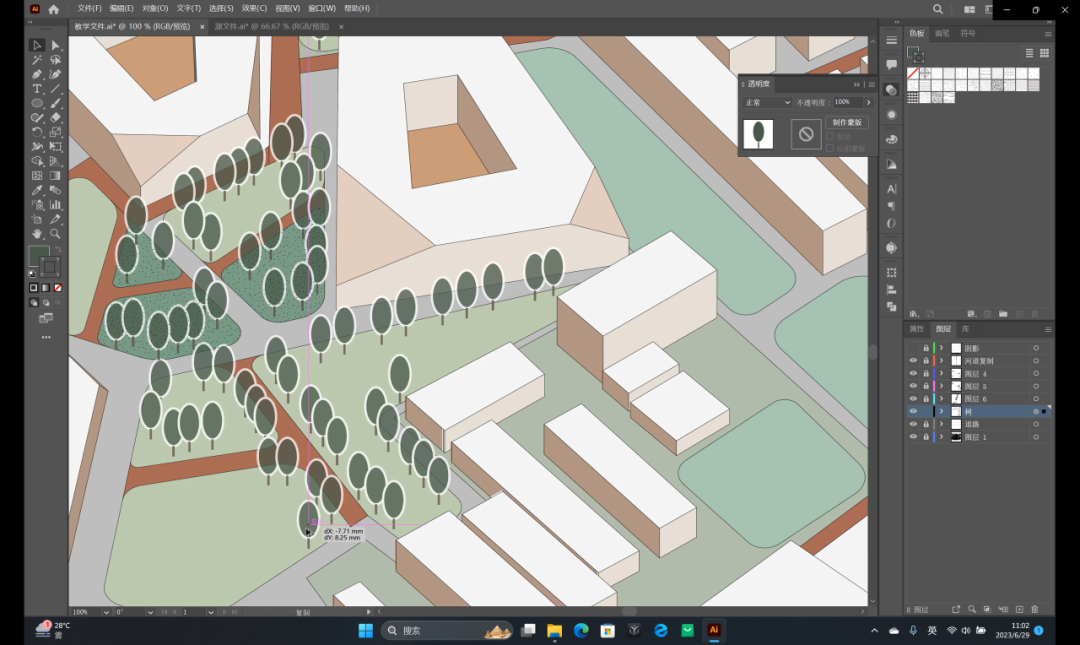Screen dimensions: 1080x645
Task: Expand the 树 layer arrow
Action: (942, 411)
